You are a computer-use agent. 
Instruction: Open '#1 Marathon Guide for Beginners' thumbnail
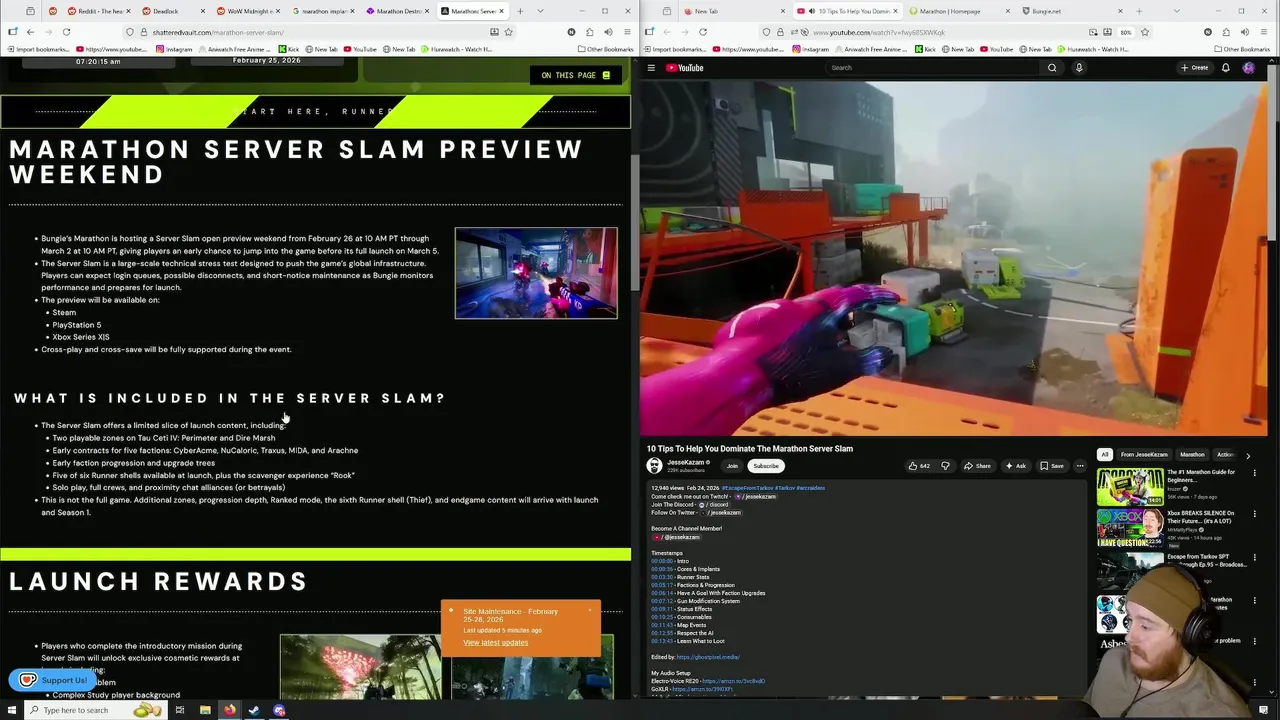pyautogui.click(x=1130, y=487)
